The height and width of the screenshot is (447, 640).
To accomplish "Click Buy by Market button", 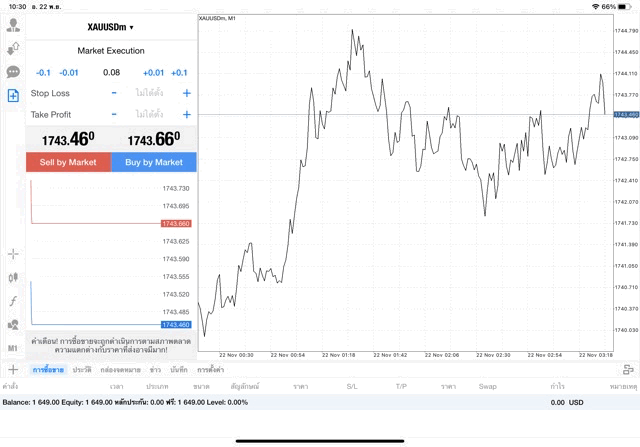I will [x=154, y=162].
